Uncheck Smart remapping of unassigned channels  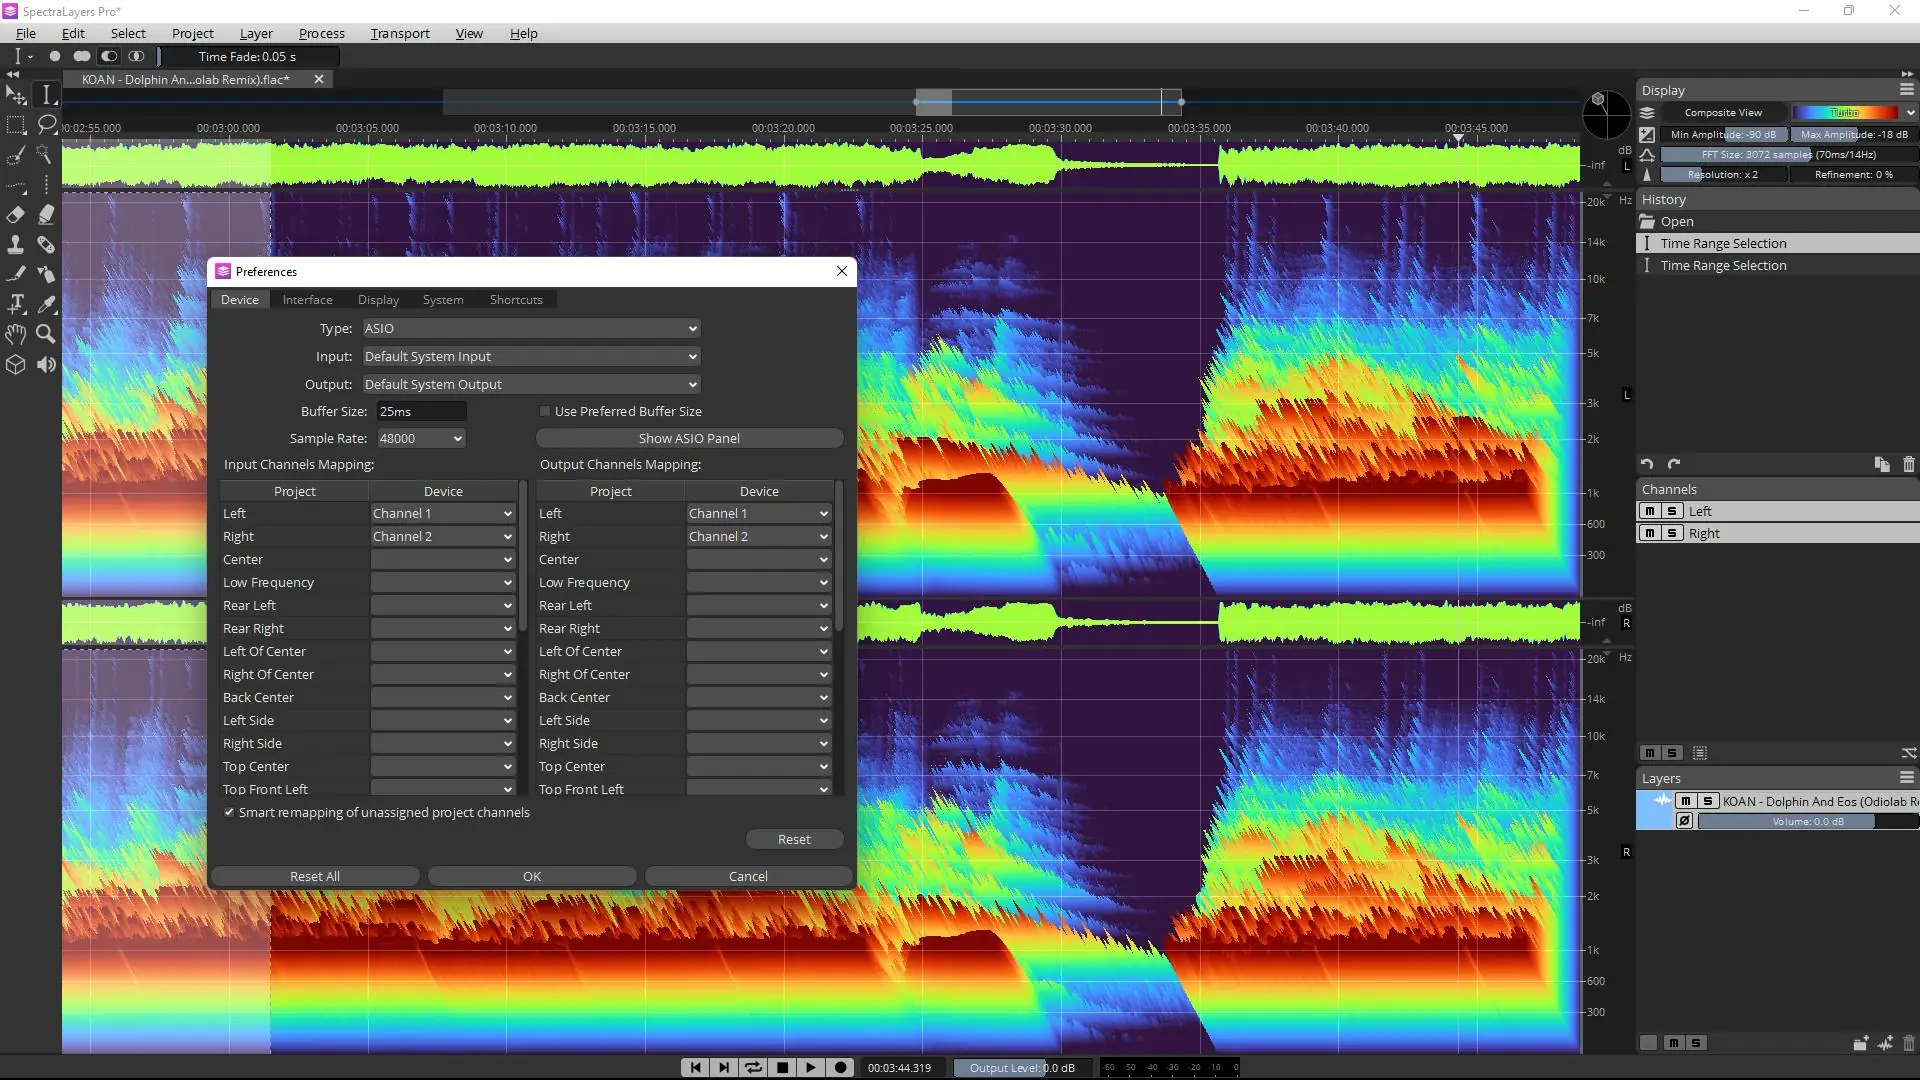pos(229,812)
